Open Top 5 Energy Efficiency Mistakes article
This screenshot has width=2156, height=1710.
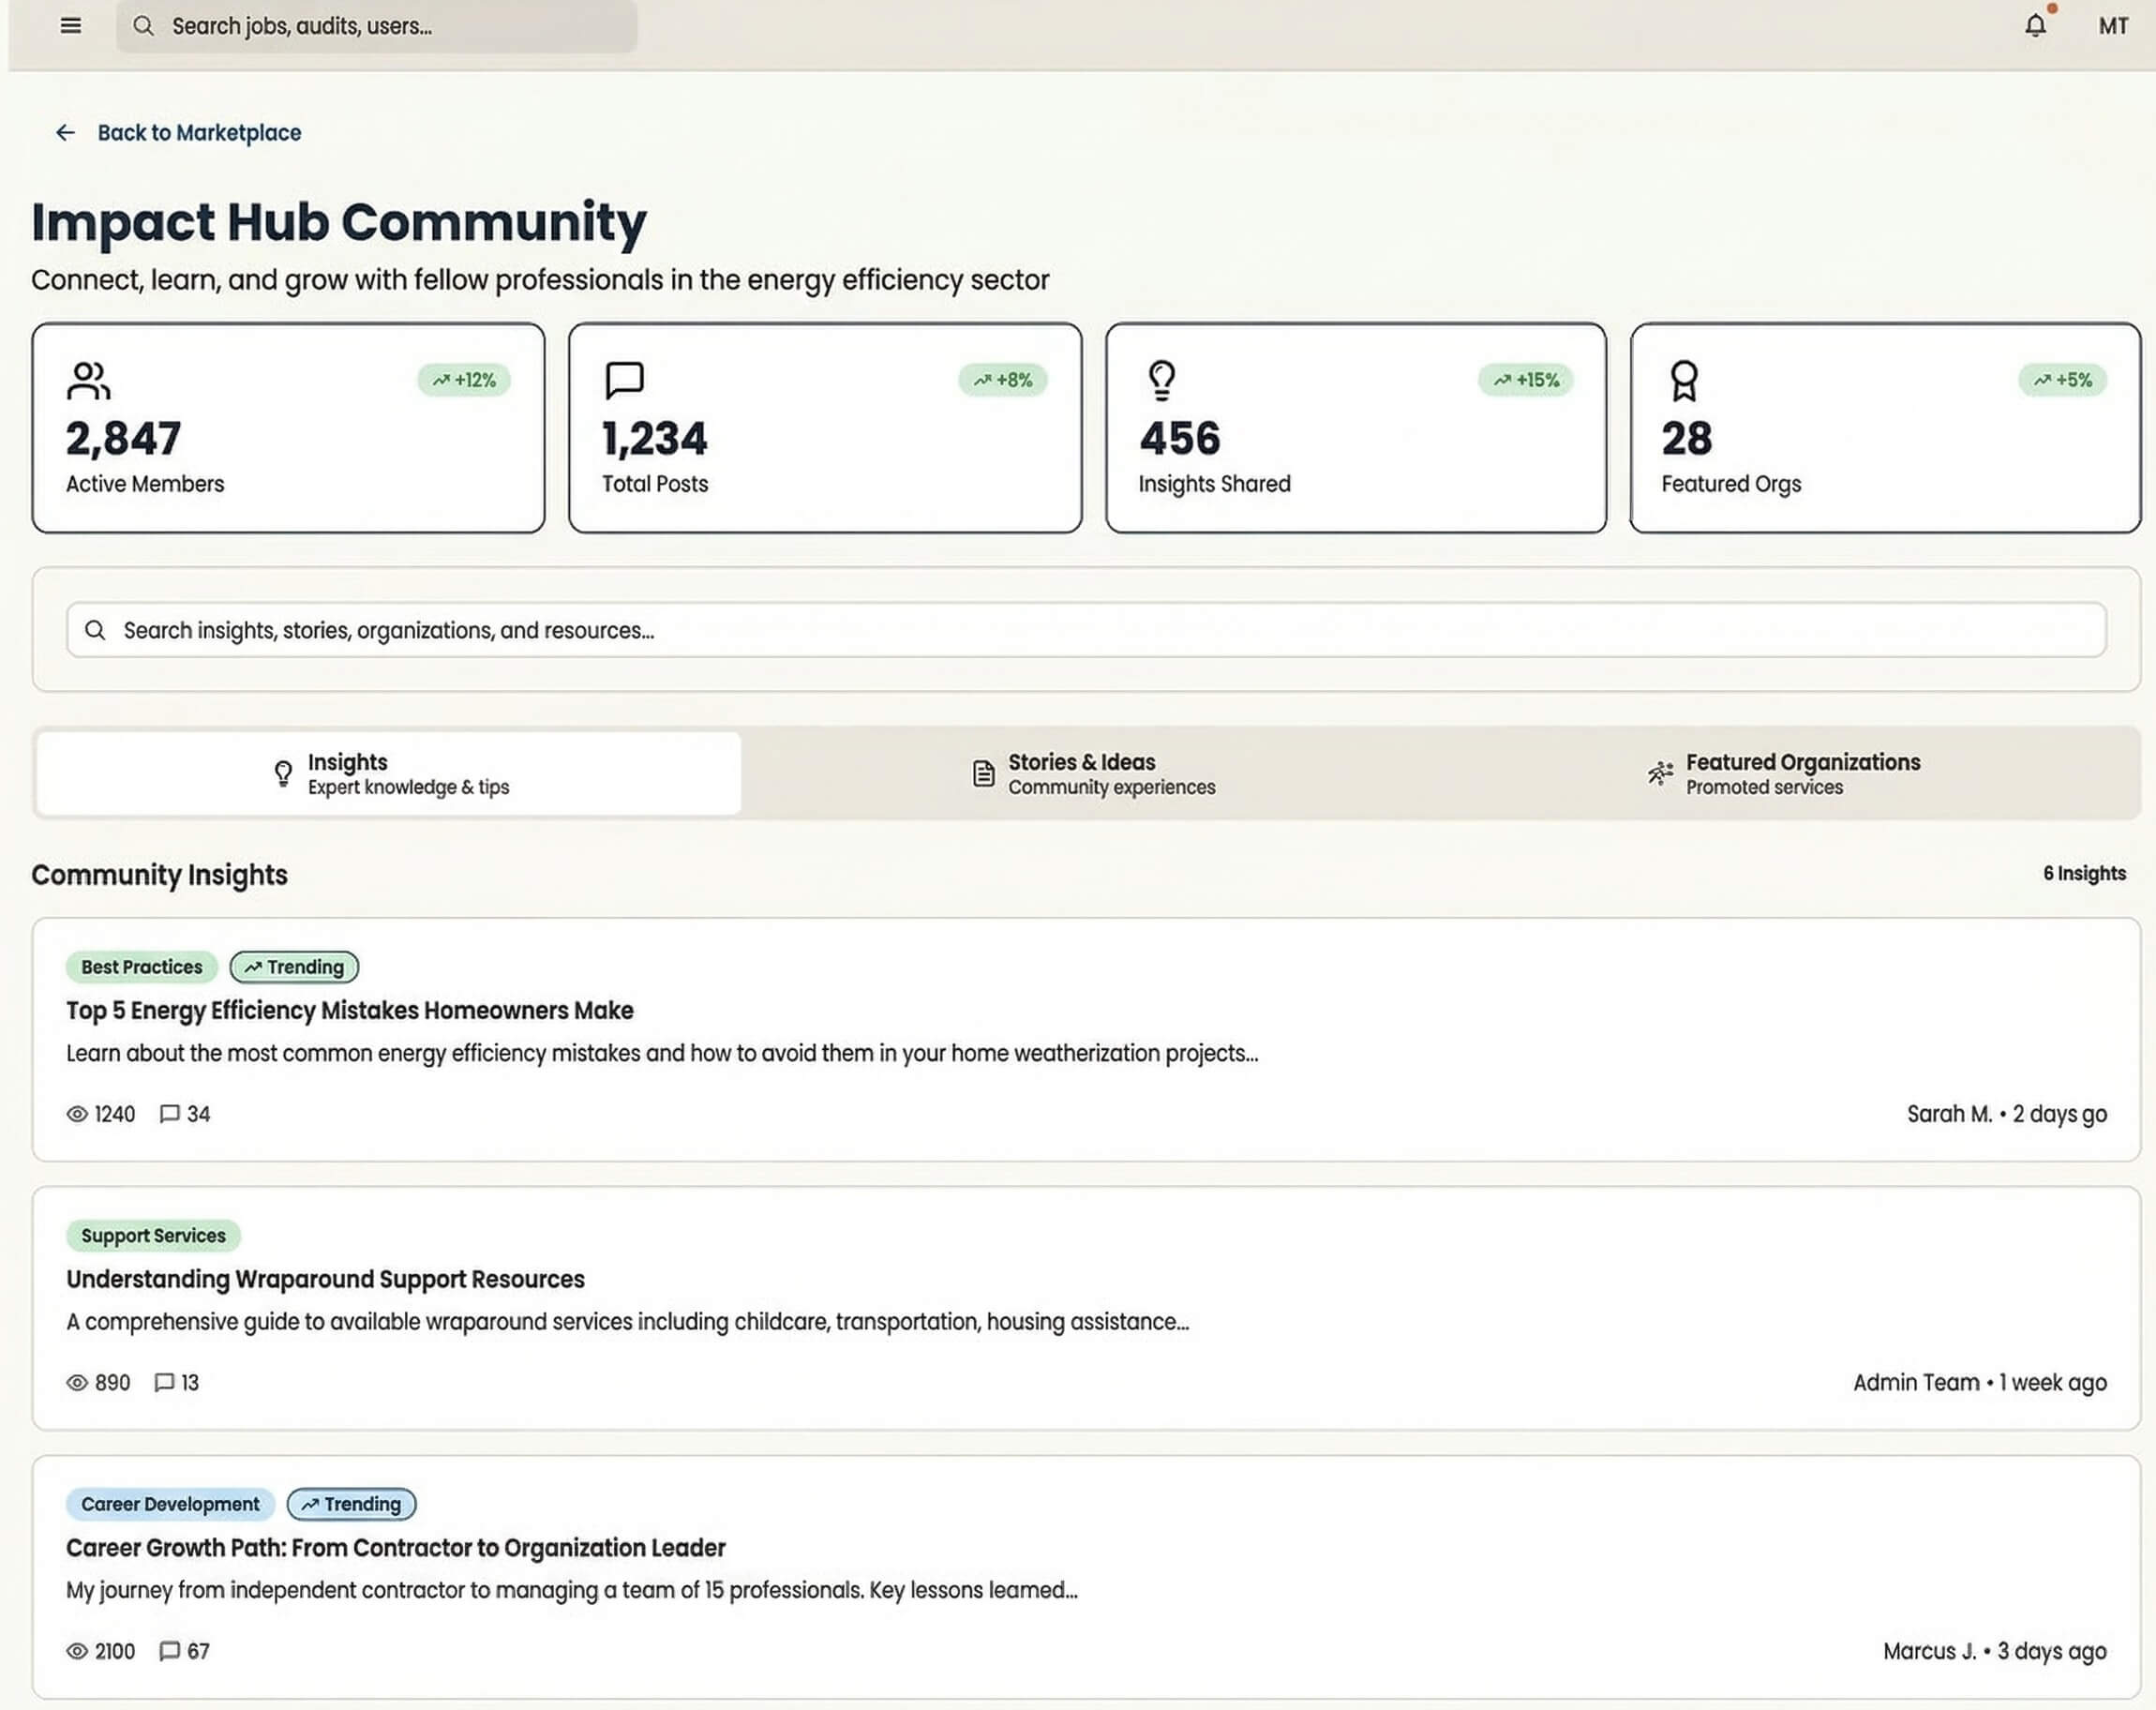[350, 1011]
